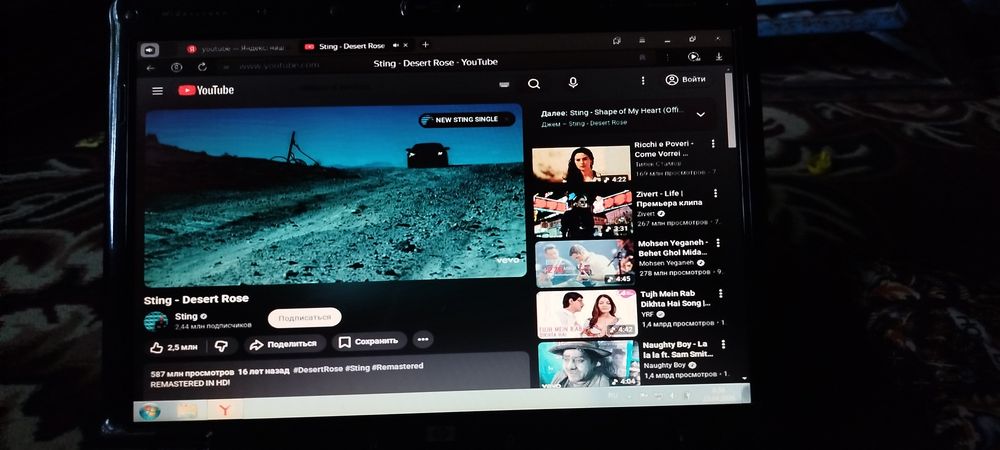Mute the Sting - Desert Rose tab speaker
The width and height of the screenshot is (1000, 450).
(395, 45)
